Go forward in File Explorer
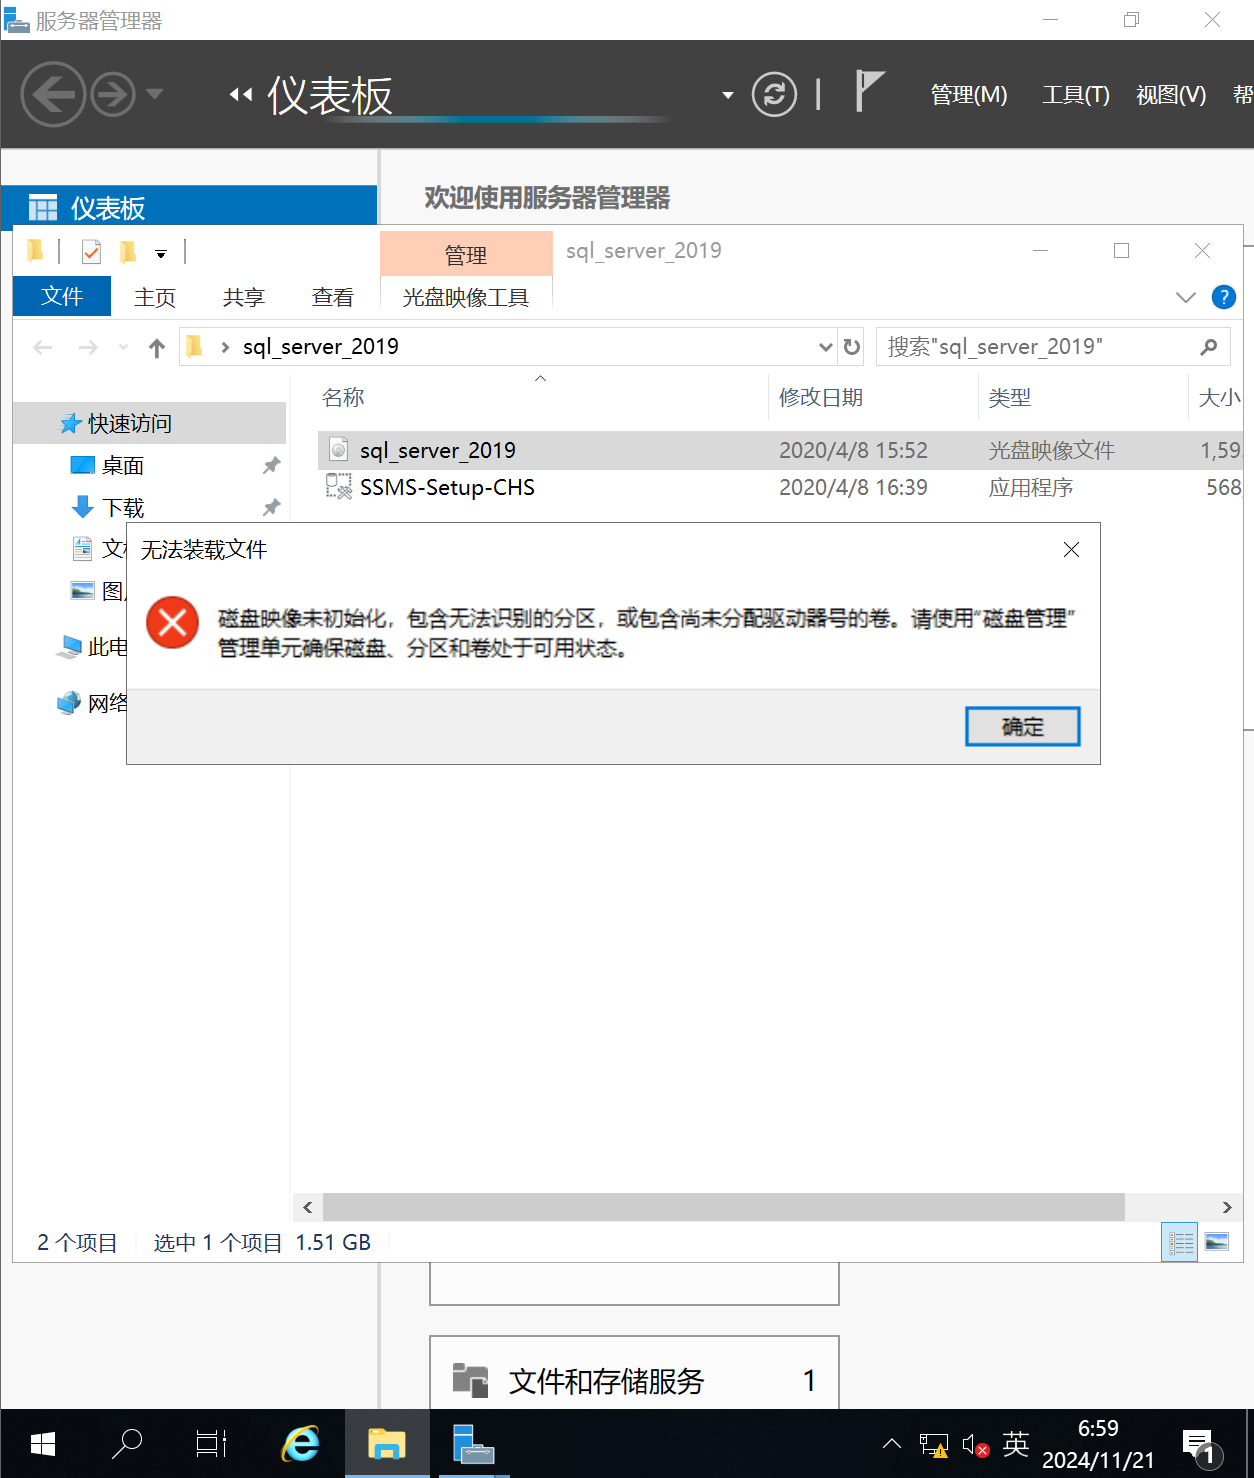Screen dimensions: 1254x1478 pos(89,347)
